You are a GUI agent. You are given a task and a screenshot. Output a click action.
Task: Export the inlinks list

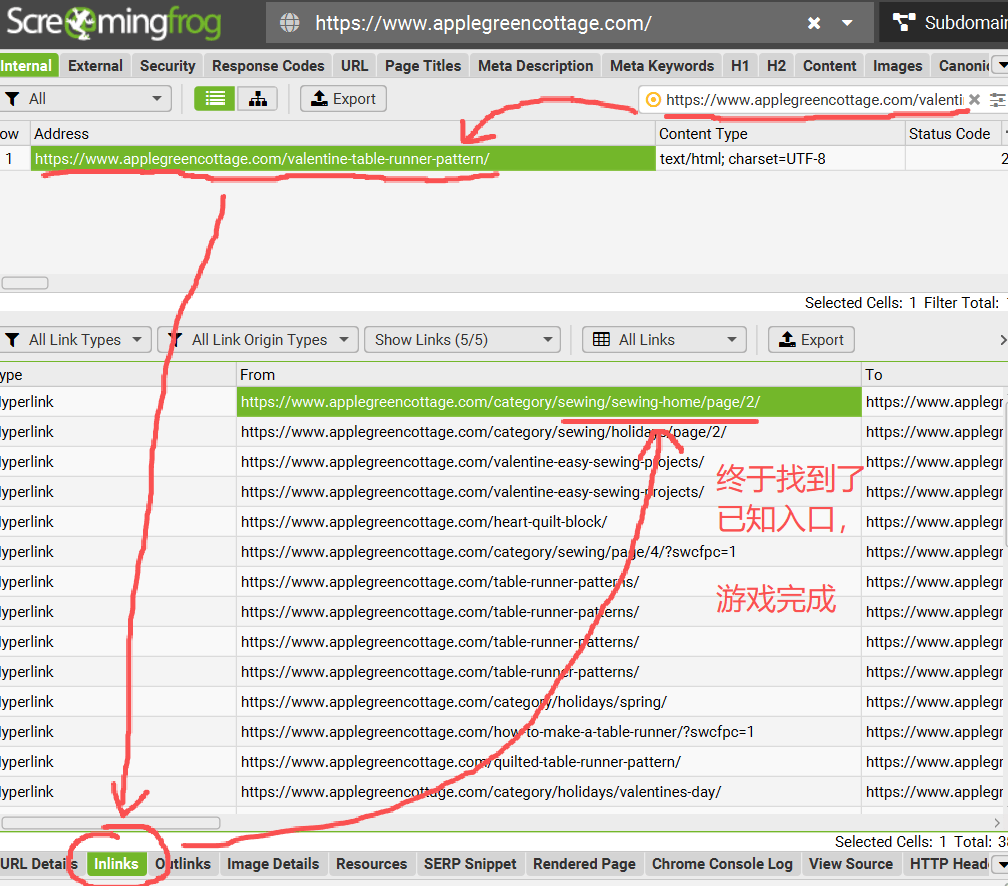pos(811,339)
